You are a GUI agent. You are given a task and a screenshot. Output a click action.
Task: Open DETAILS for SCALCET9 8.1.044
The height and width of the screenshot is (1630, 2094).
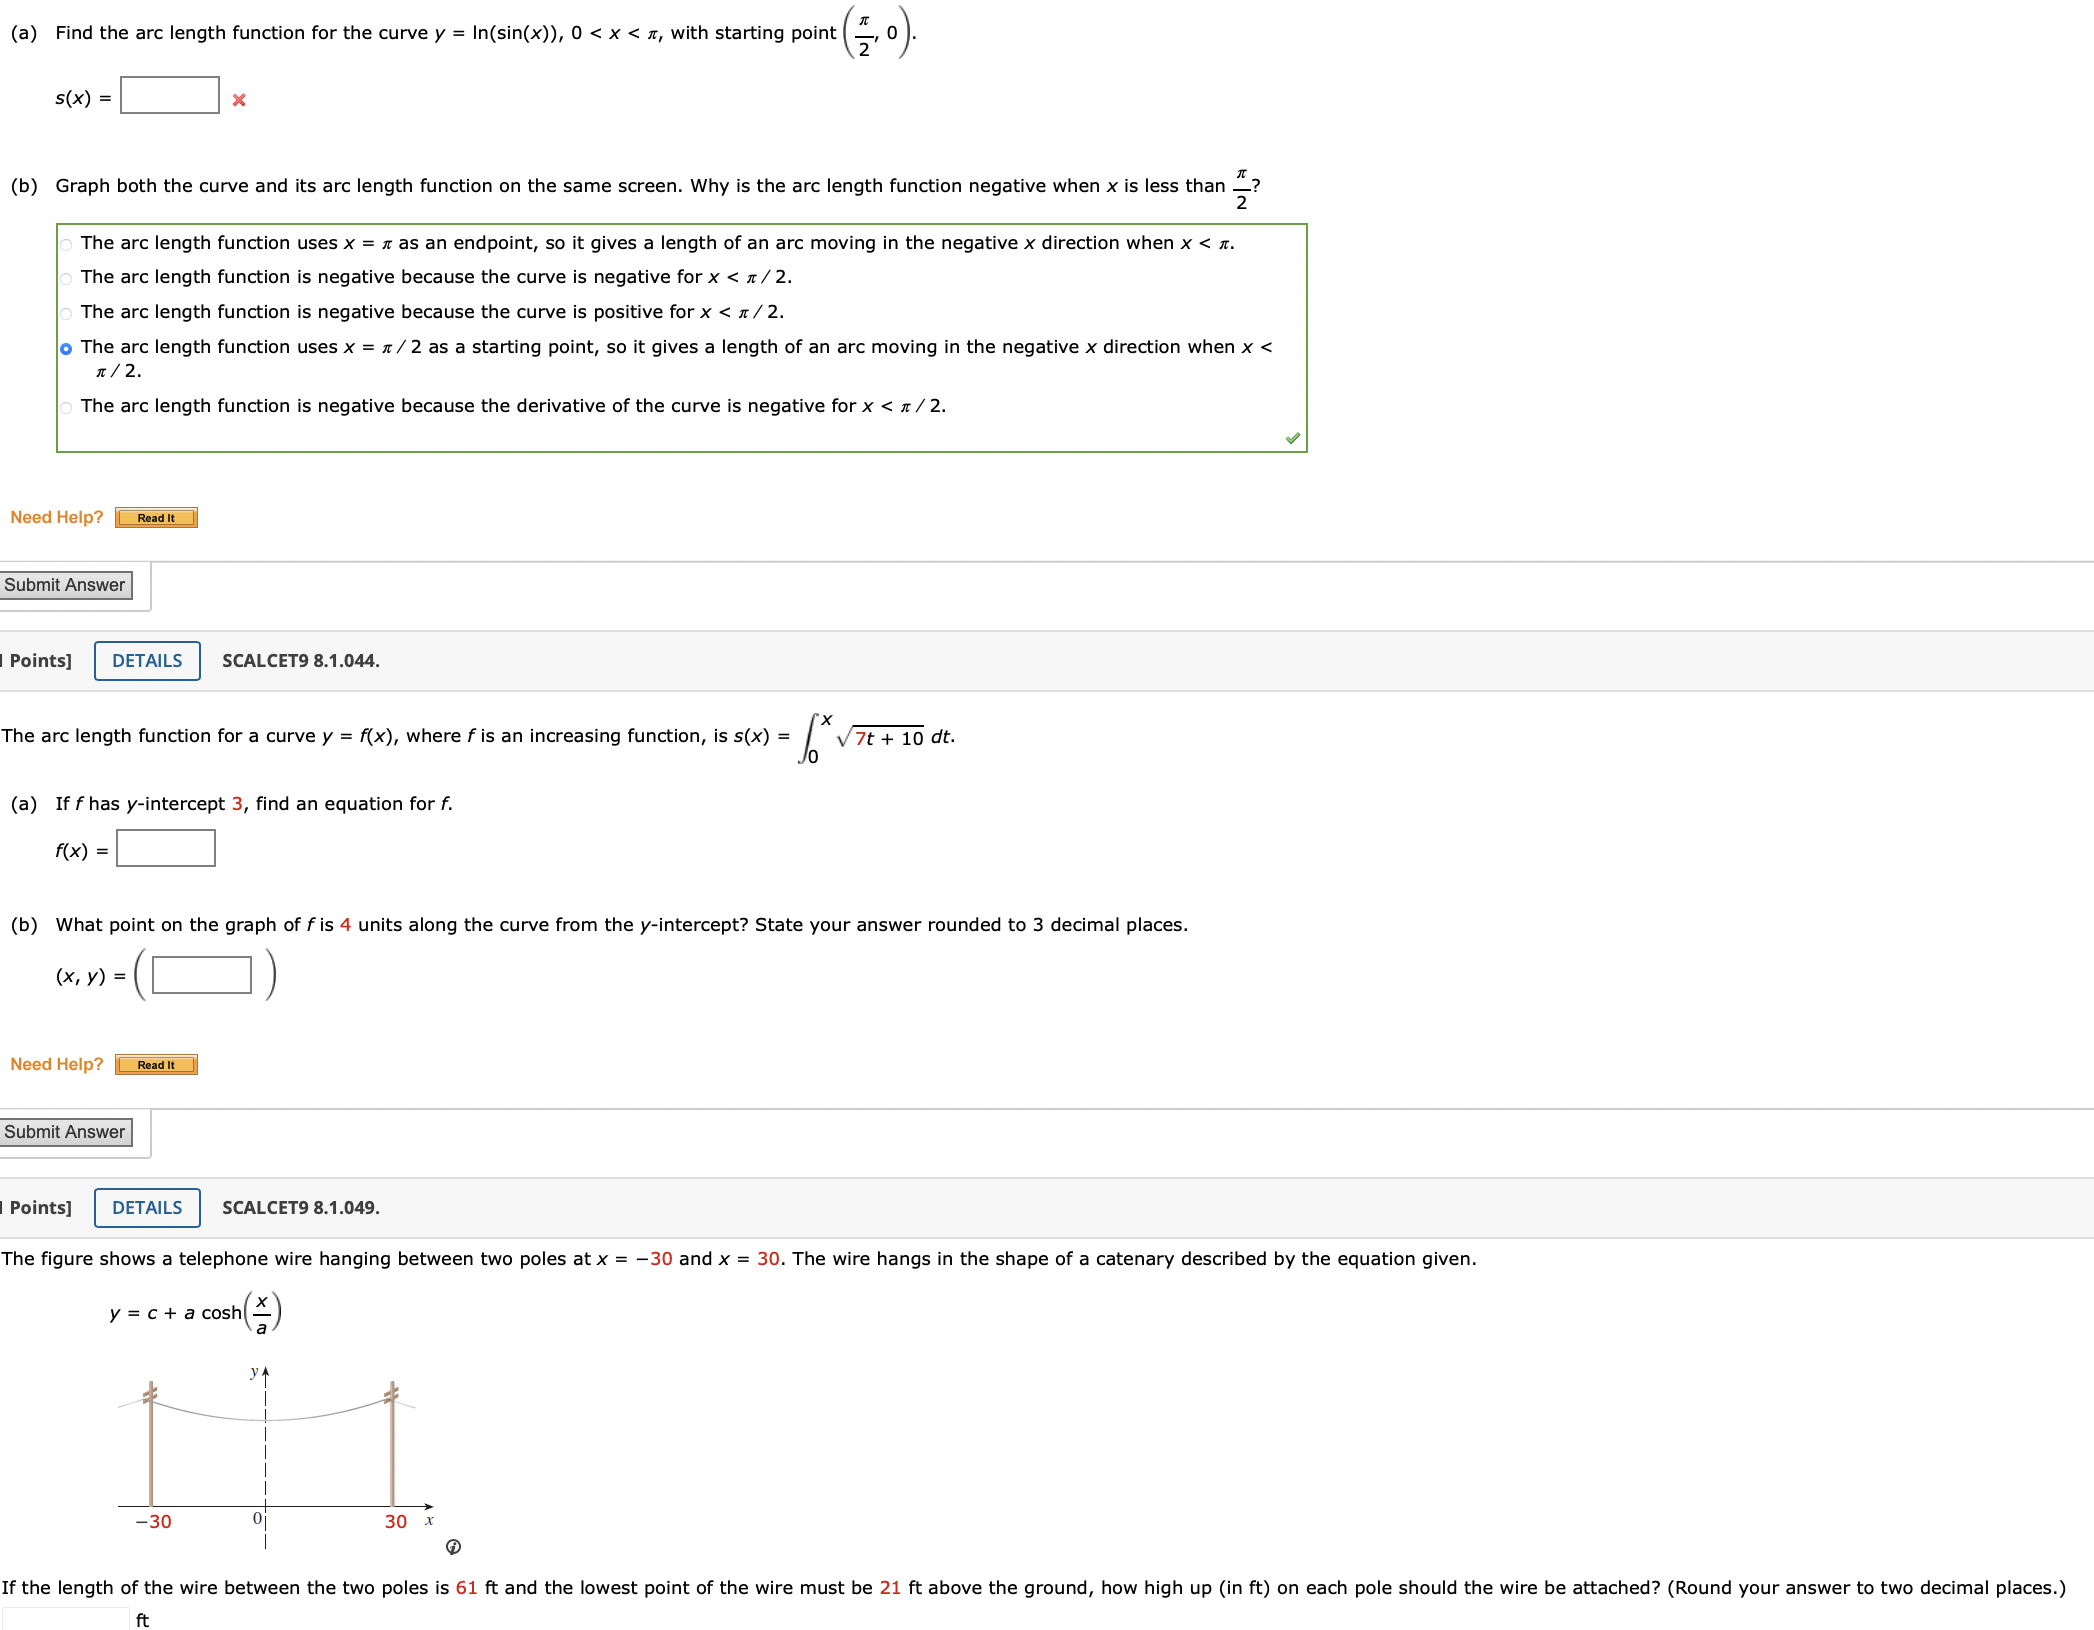(x=146, y=660)
